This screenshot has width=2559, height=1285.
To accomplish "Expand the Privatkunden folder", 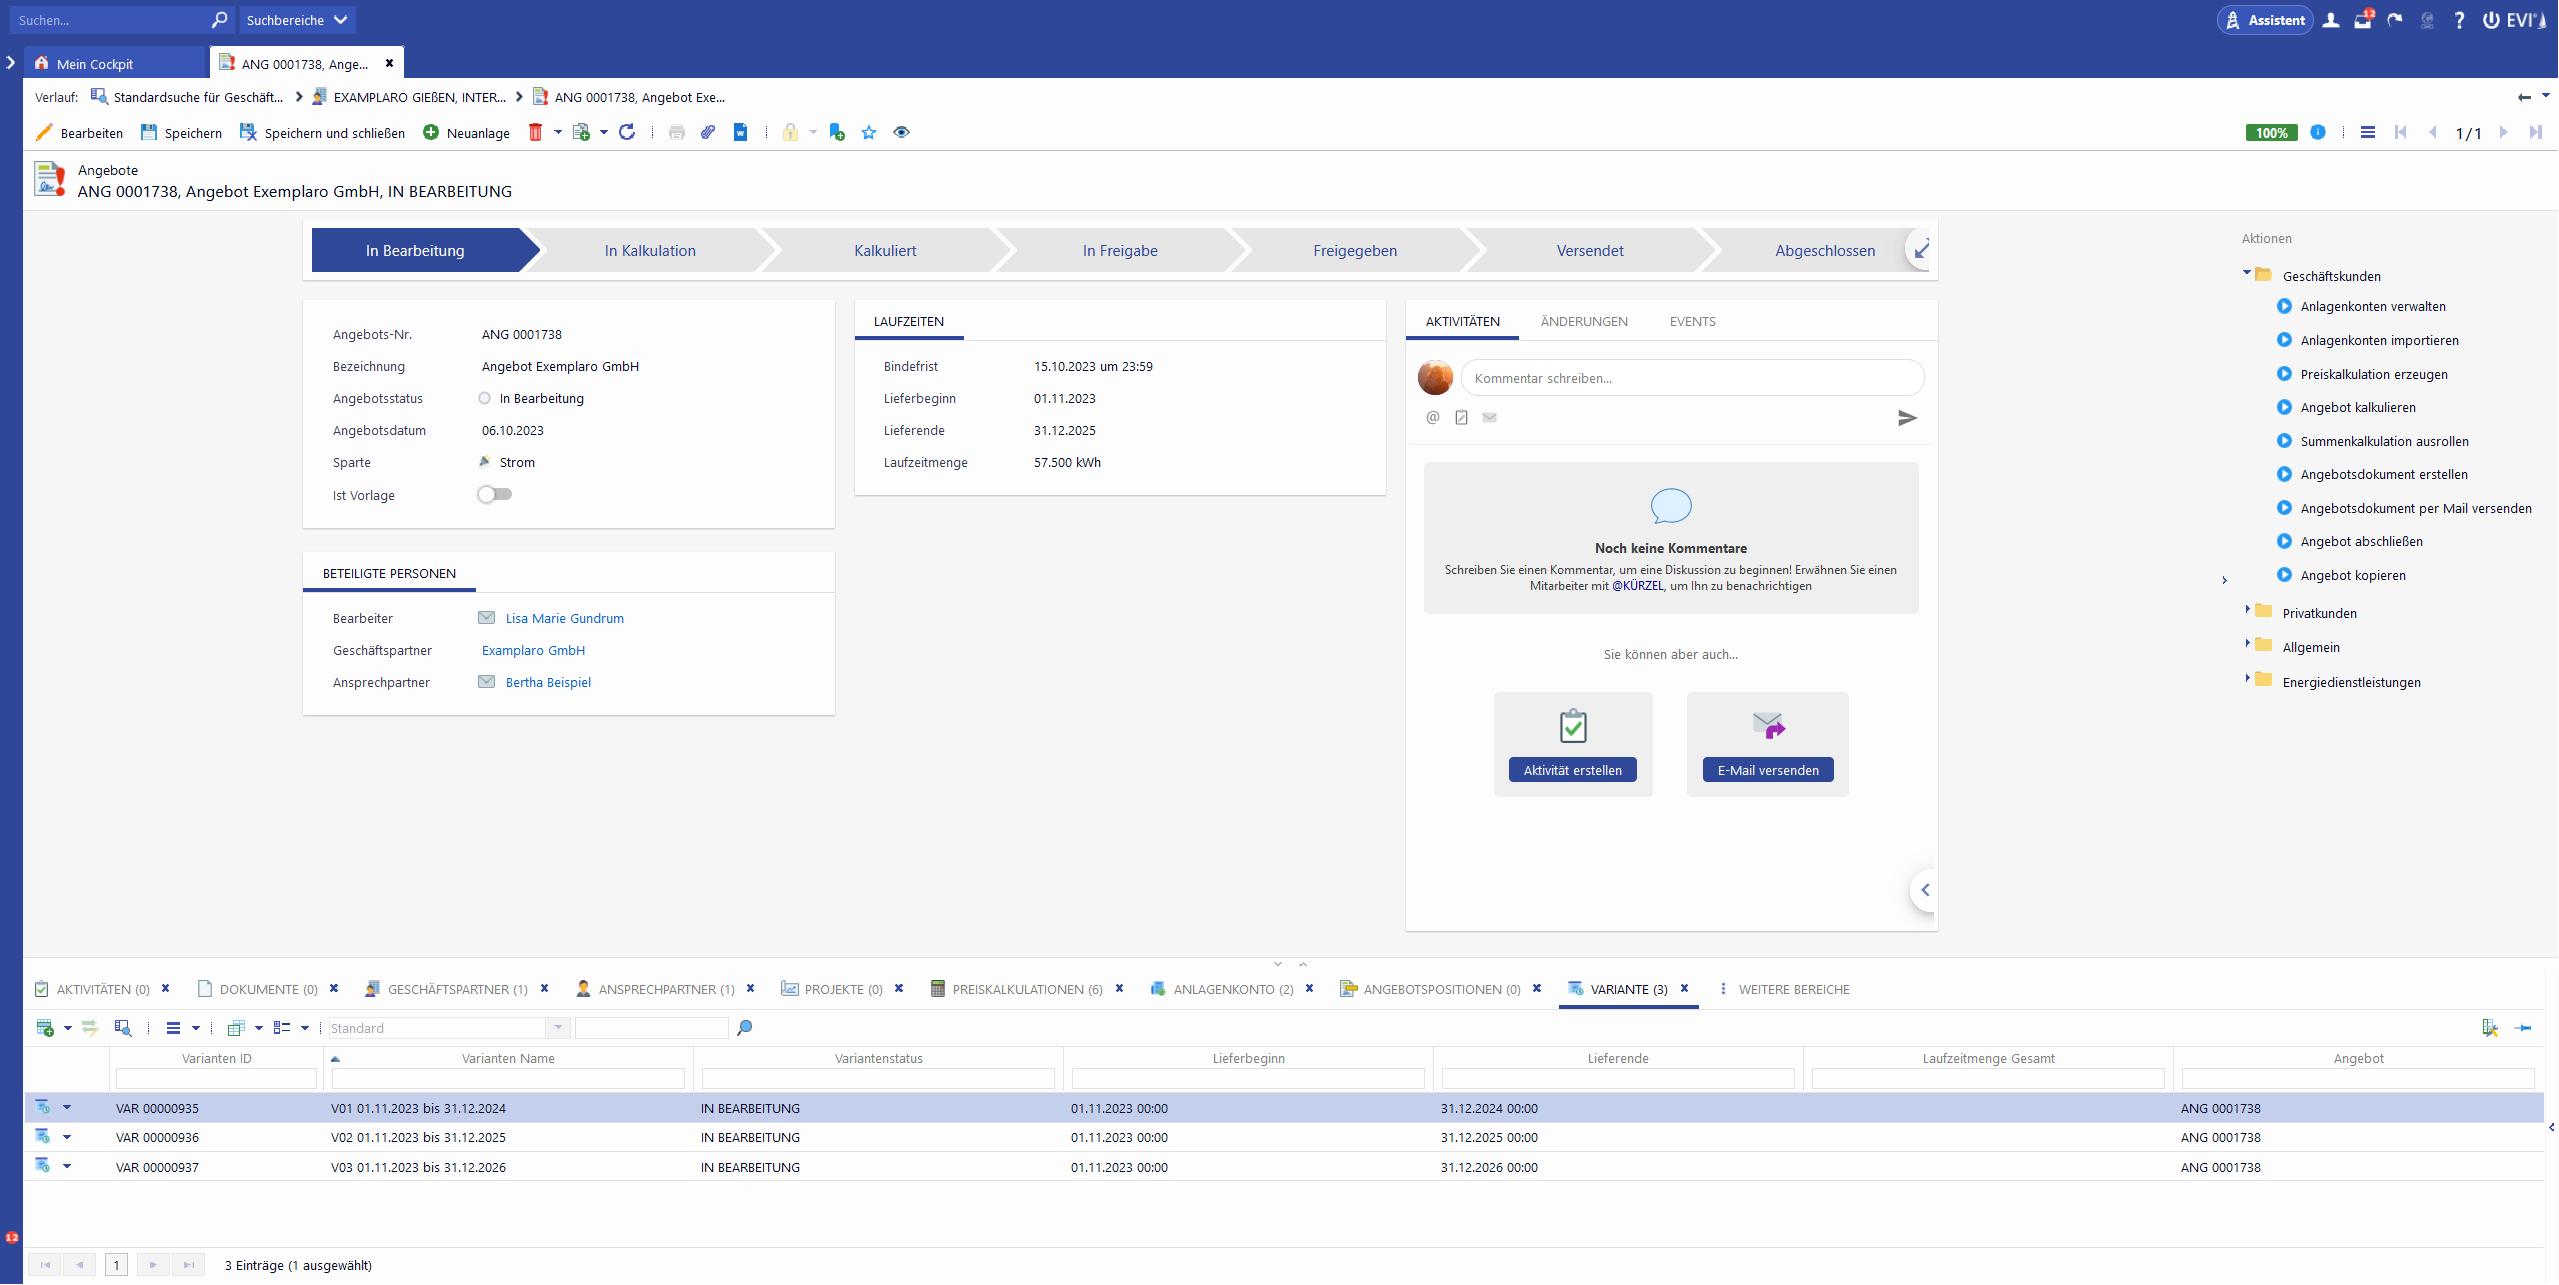I will (x=2247, y=610).
